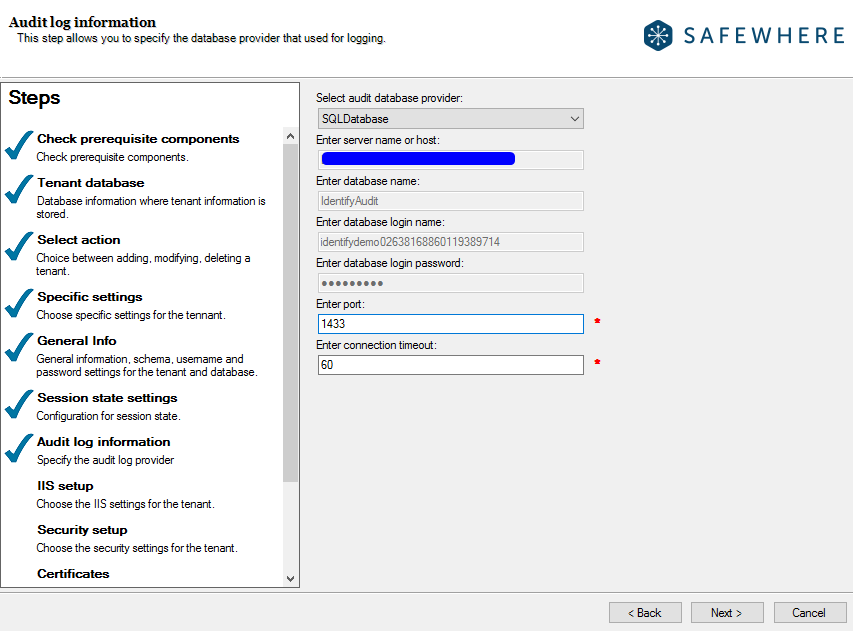Click the checkmark next to Session state settings
The height and width of the screenshot is (631, 853).
click(20, 404)
